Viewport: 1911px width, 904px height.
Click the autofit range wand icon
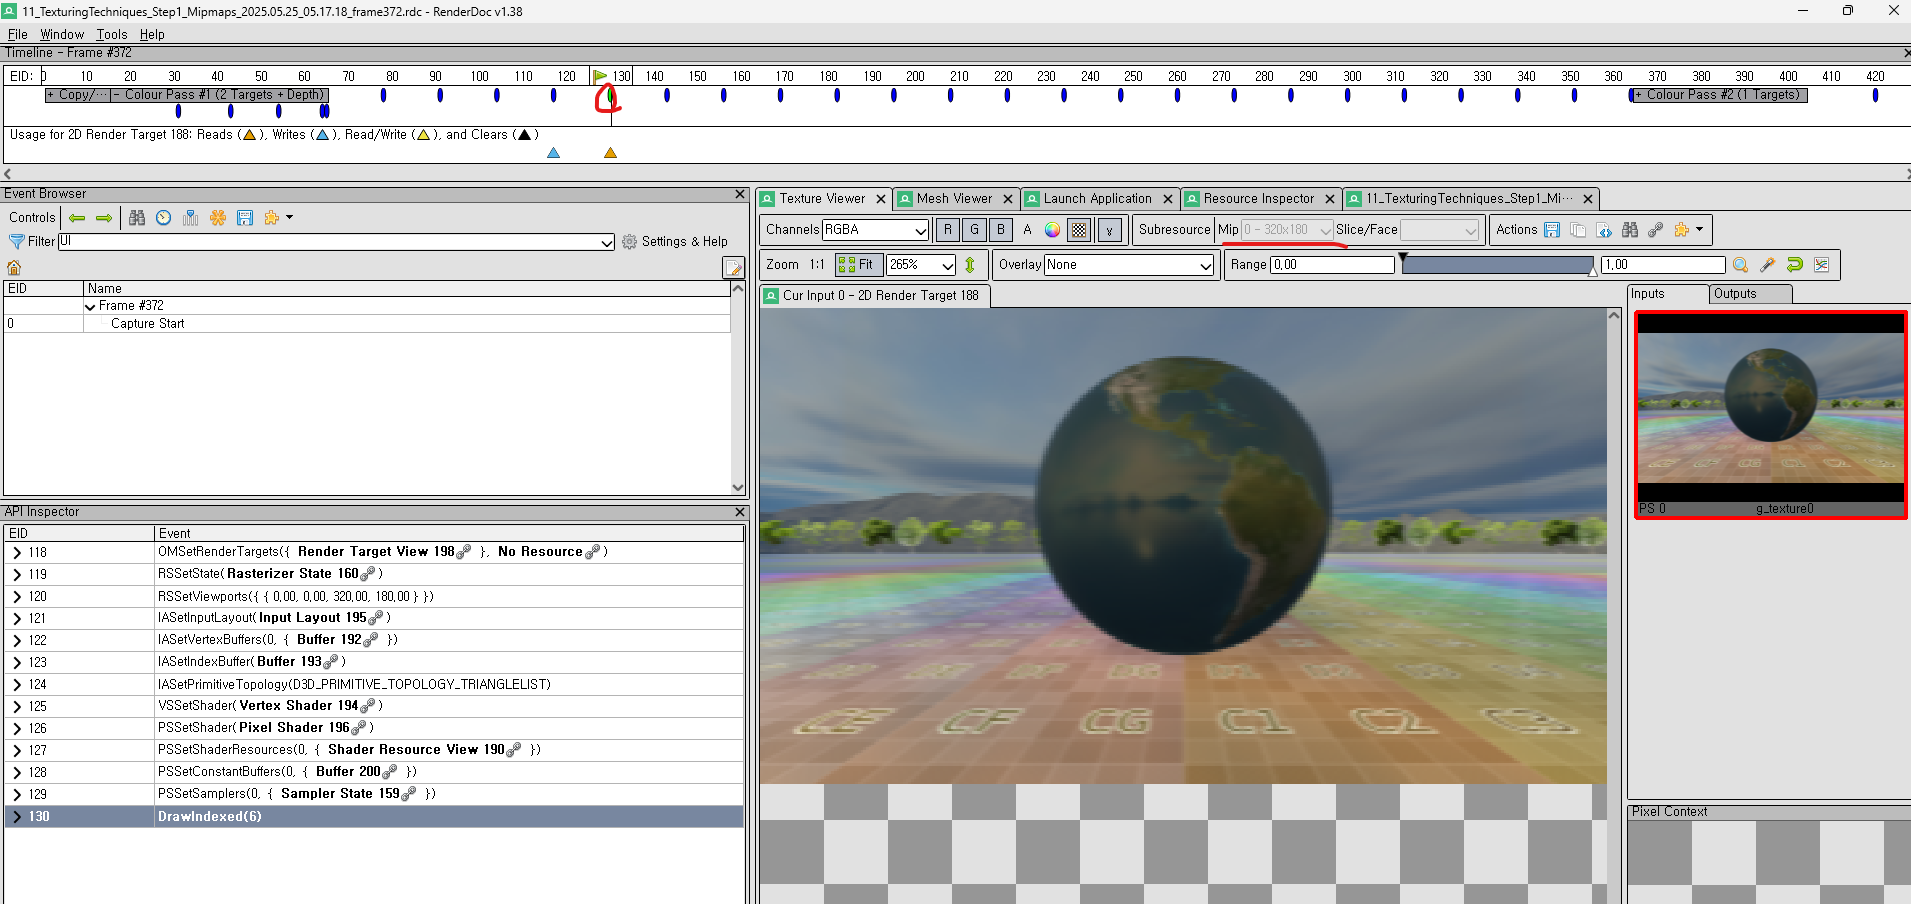[1768, 265]
